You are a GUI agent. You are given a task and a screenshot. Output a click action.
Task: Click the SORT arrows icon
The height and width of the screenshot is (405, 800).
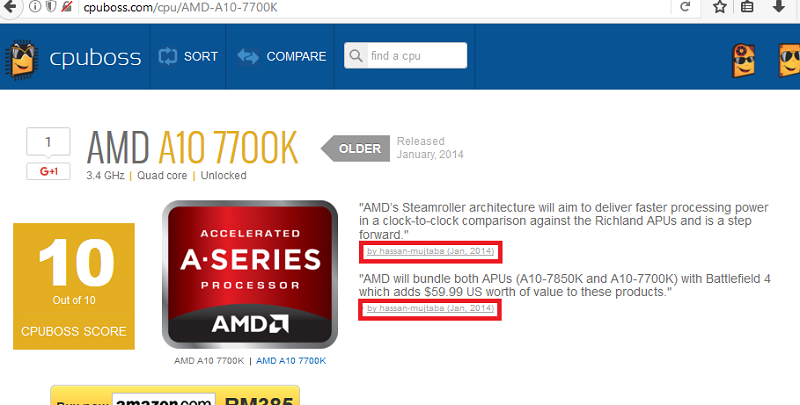point(167,56)
